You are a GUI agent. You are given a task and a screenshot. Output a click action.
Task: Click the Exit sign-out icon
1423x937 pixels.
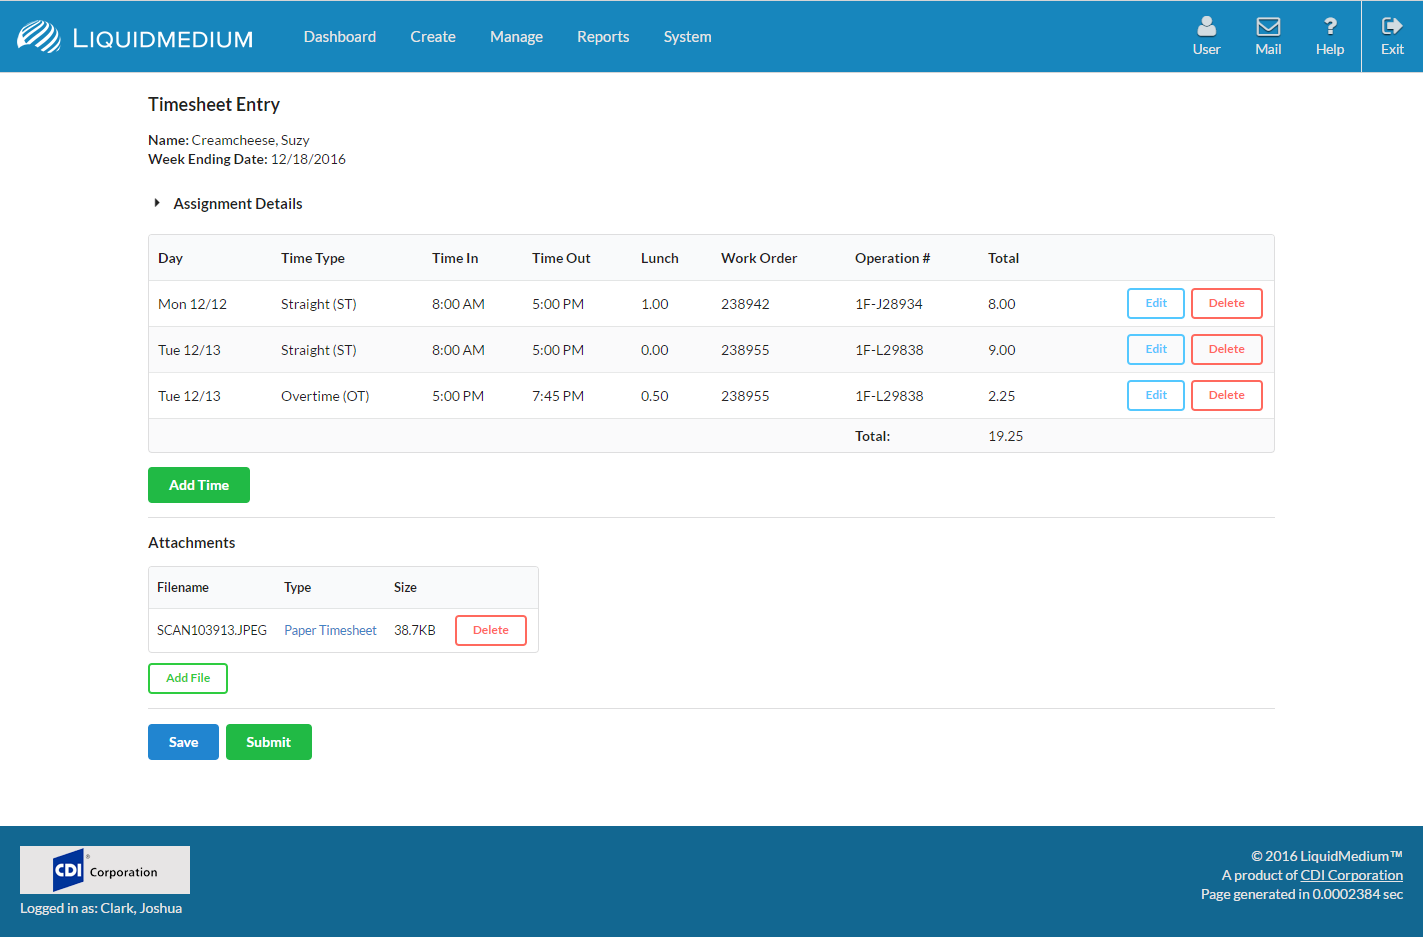click(1392, 27)
